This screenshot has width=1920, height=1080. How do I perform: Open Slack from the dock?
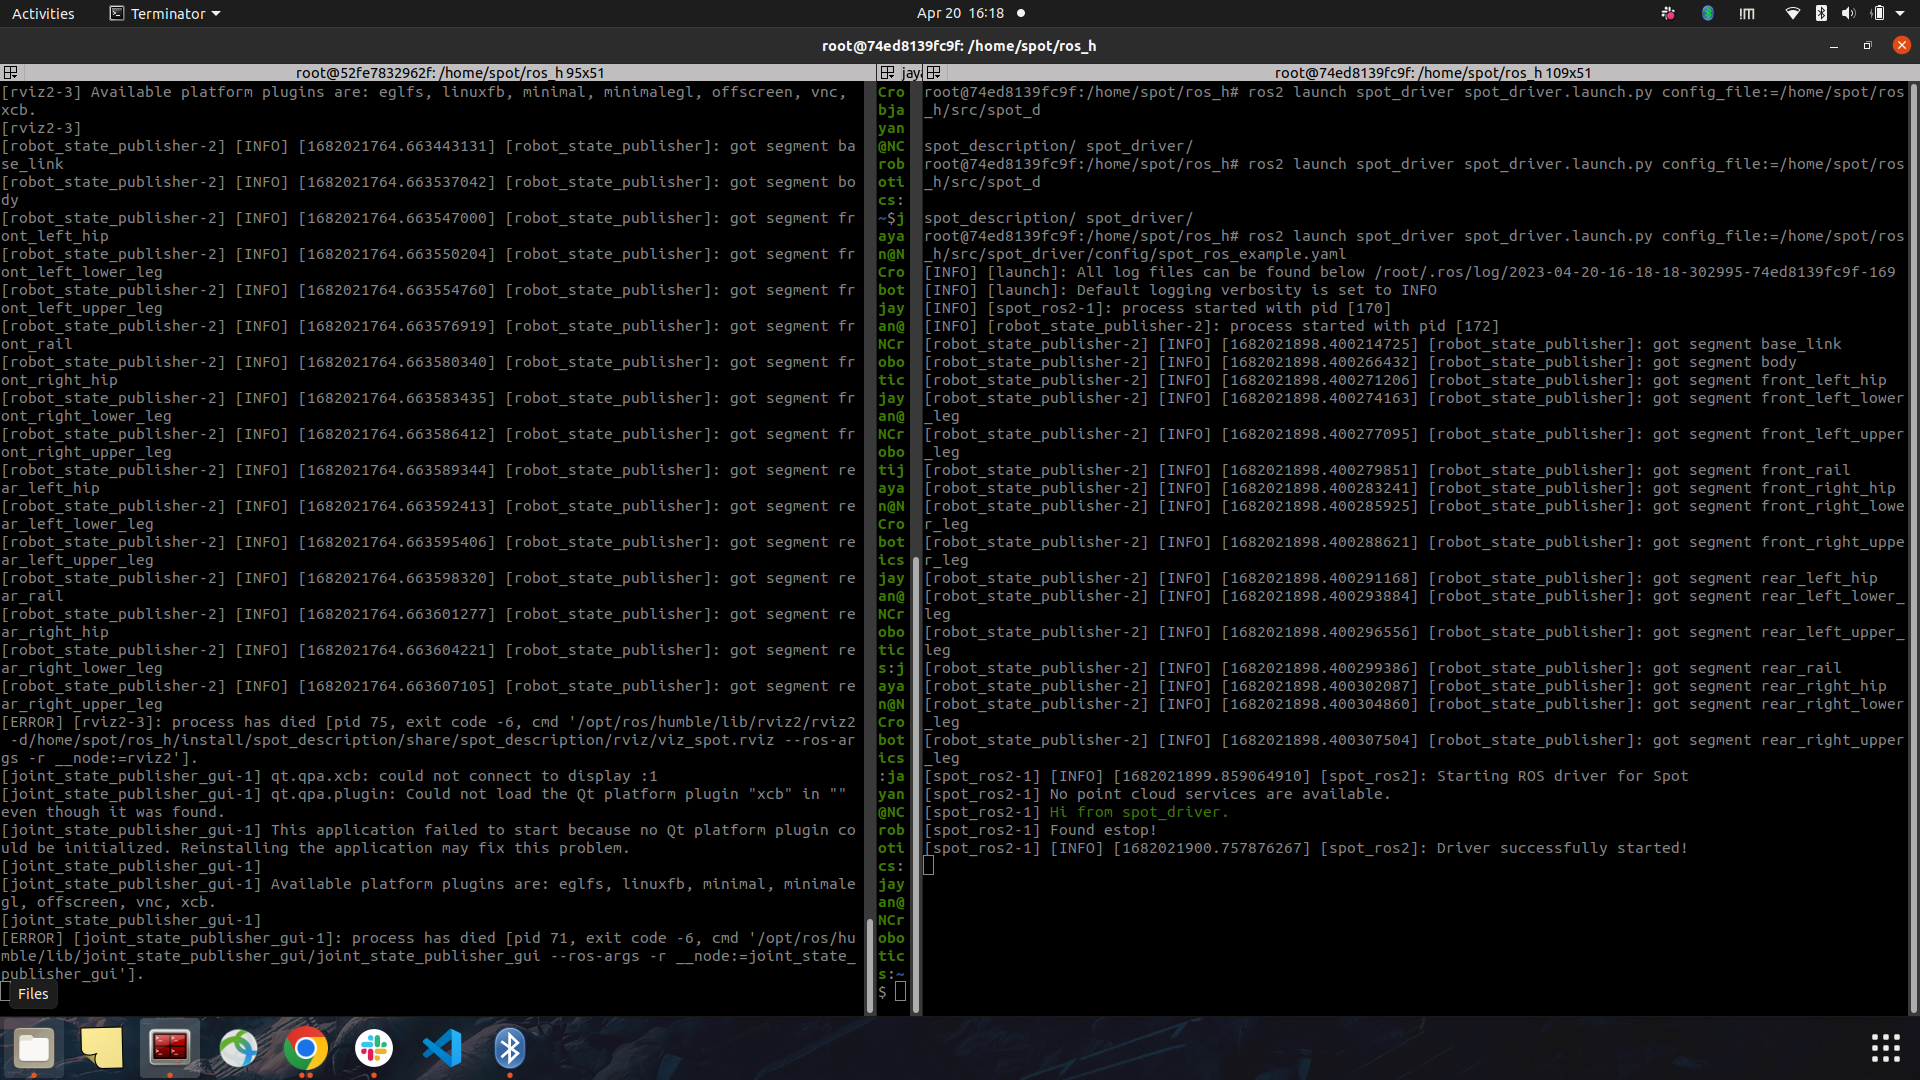click(x=374, y=1048)
